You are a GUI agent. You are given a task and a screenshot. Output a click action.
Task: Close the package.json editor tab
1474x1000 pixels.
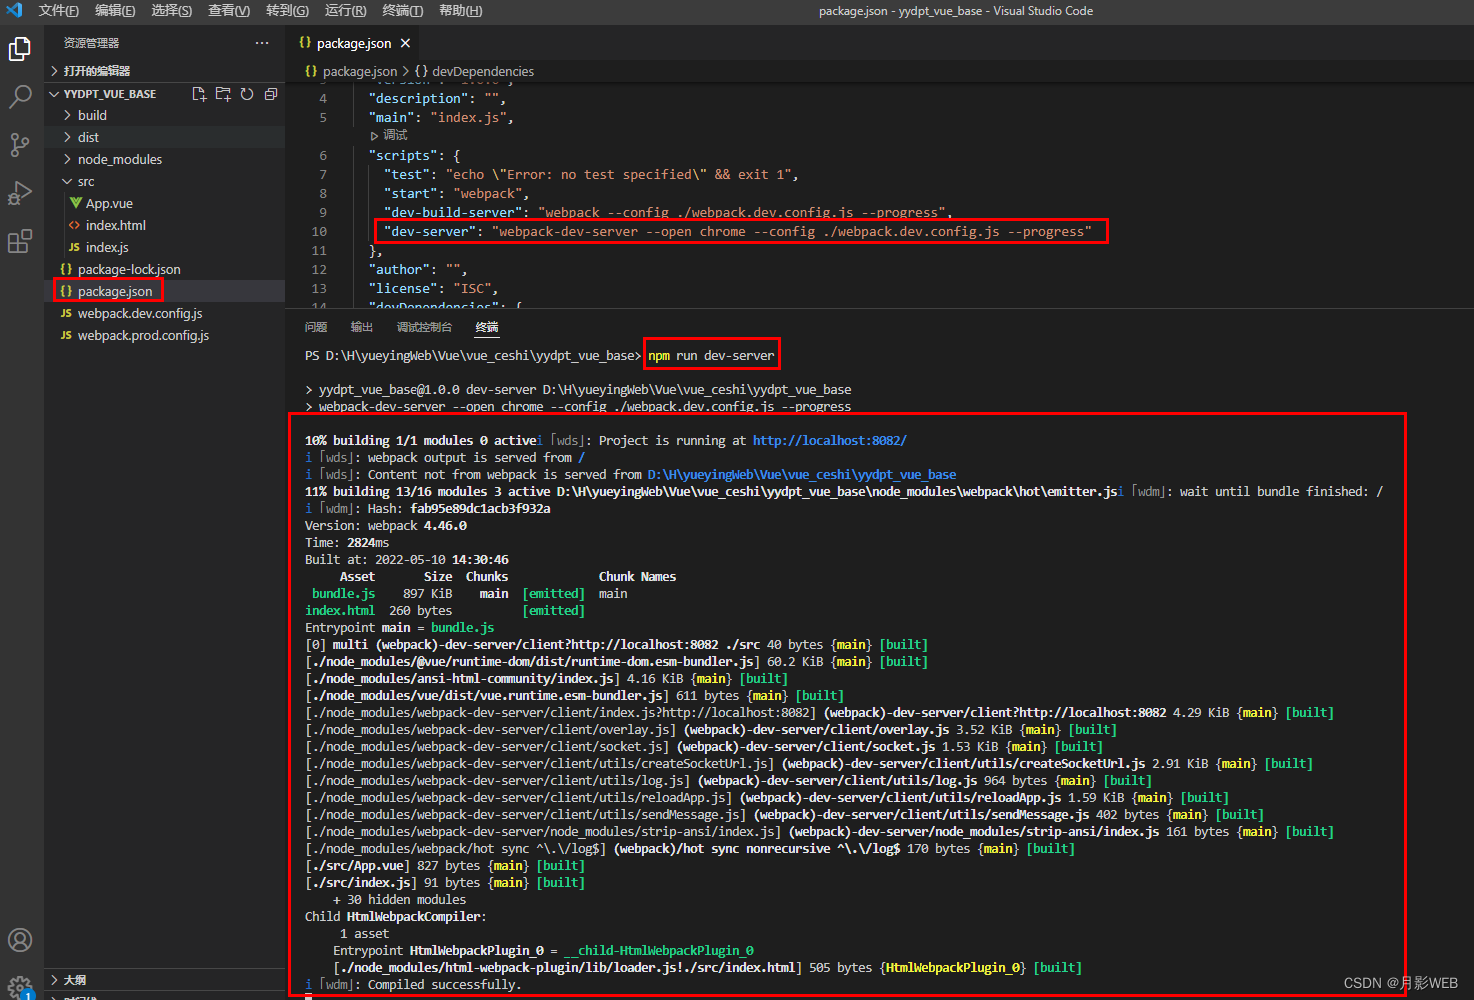405,43
